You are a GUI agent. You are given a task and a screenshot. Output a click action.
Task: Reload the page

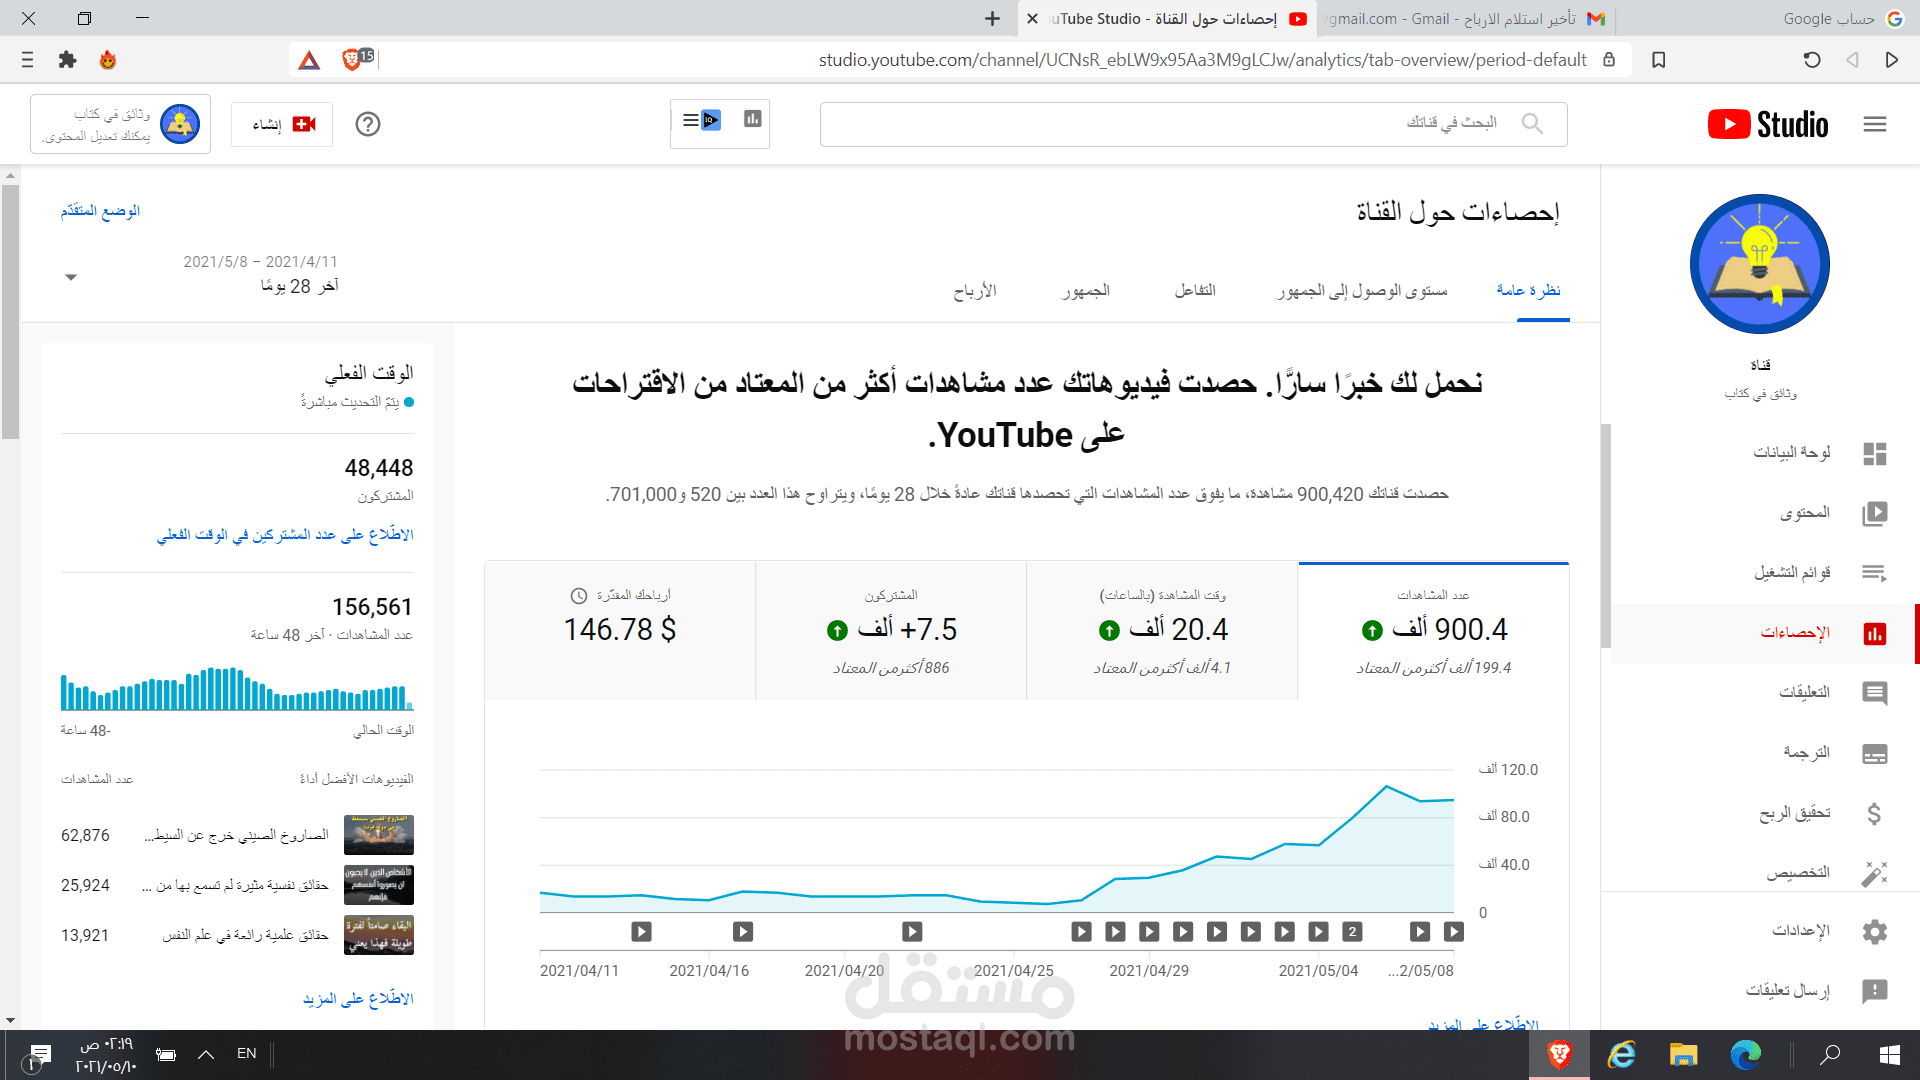coord(1812,60)
